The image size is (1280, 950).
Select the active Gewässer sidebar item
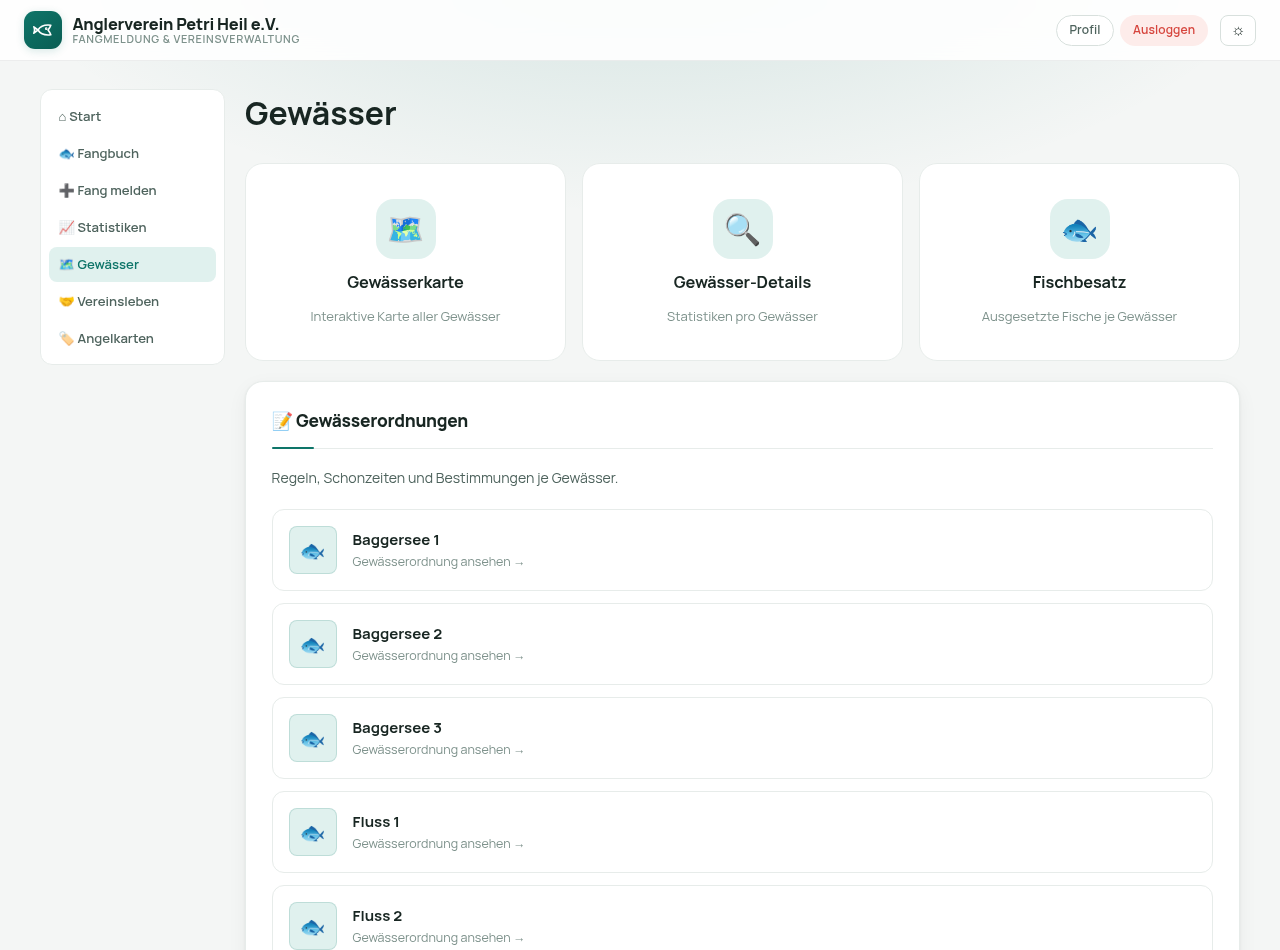(132, 265)
